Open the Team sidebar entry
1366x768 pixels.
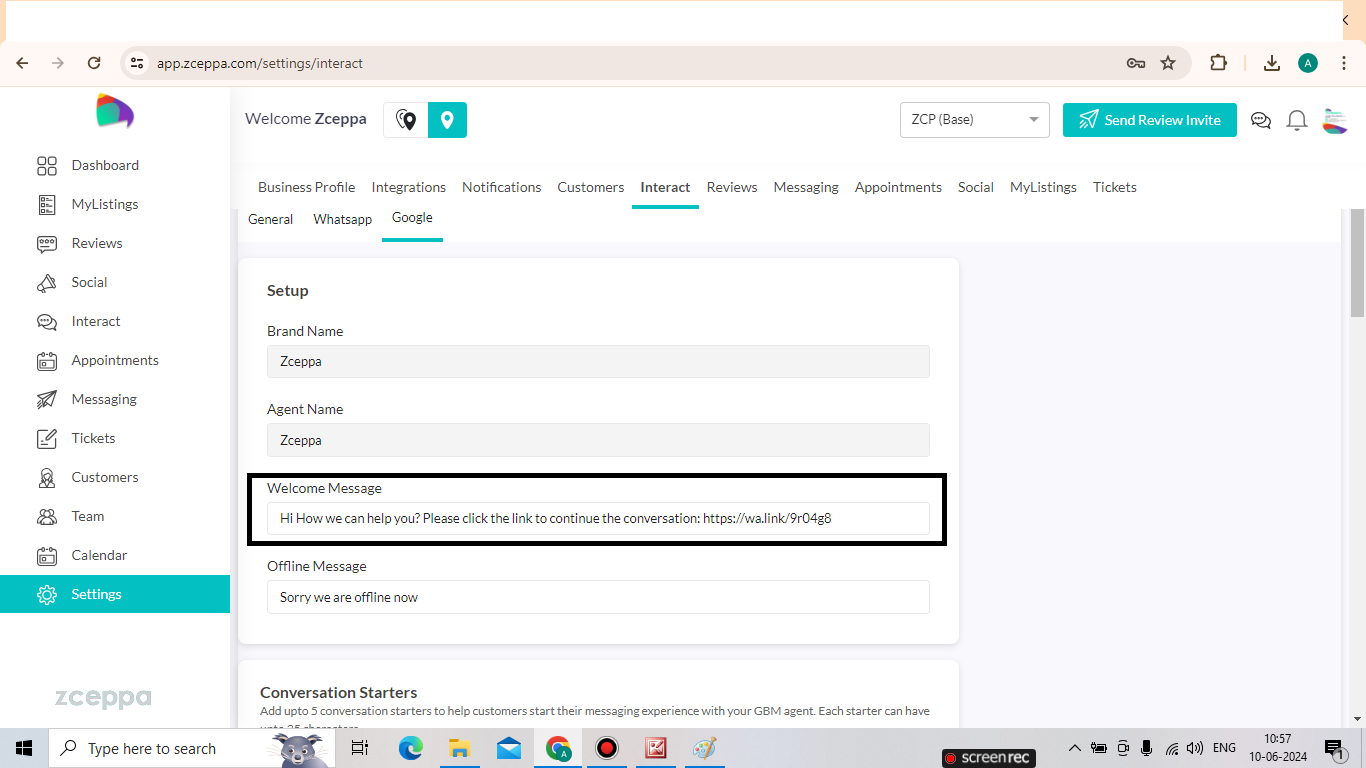click(70, 516)
